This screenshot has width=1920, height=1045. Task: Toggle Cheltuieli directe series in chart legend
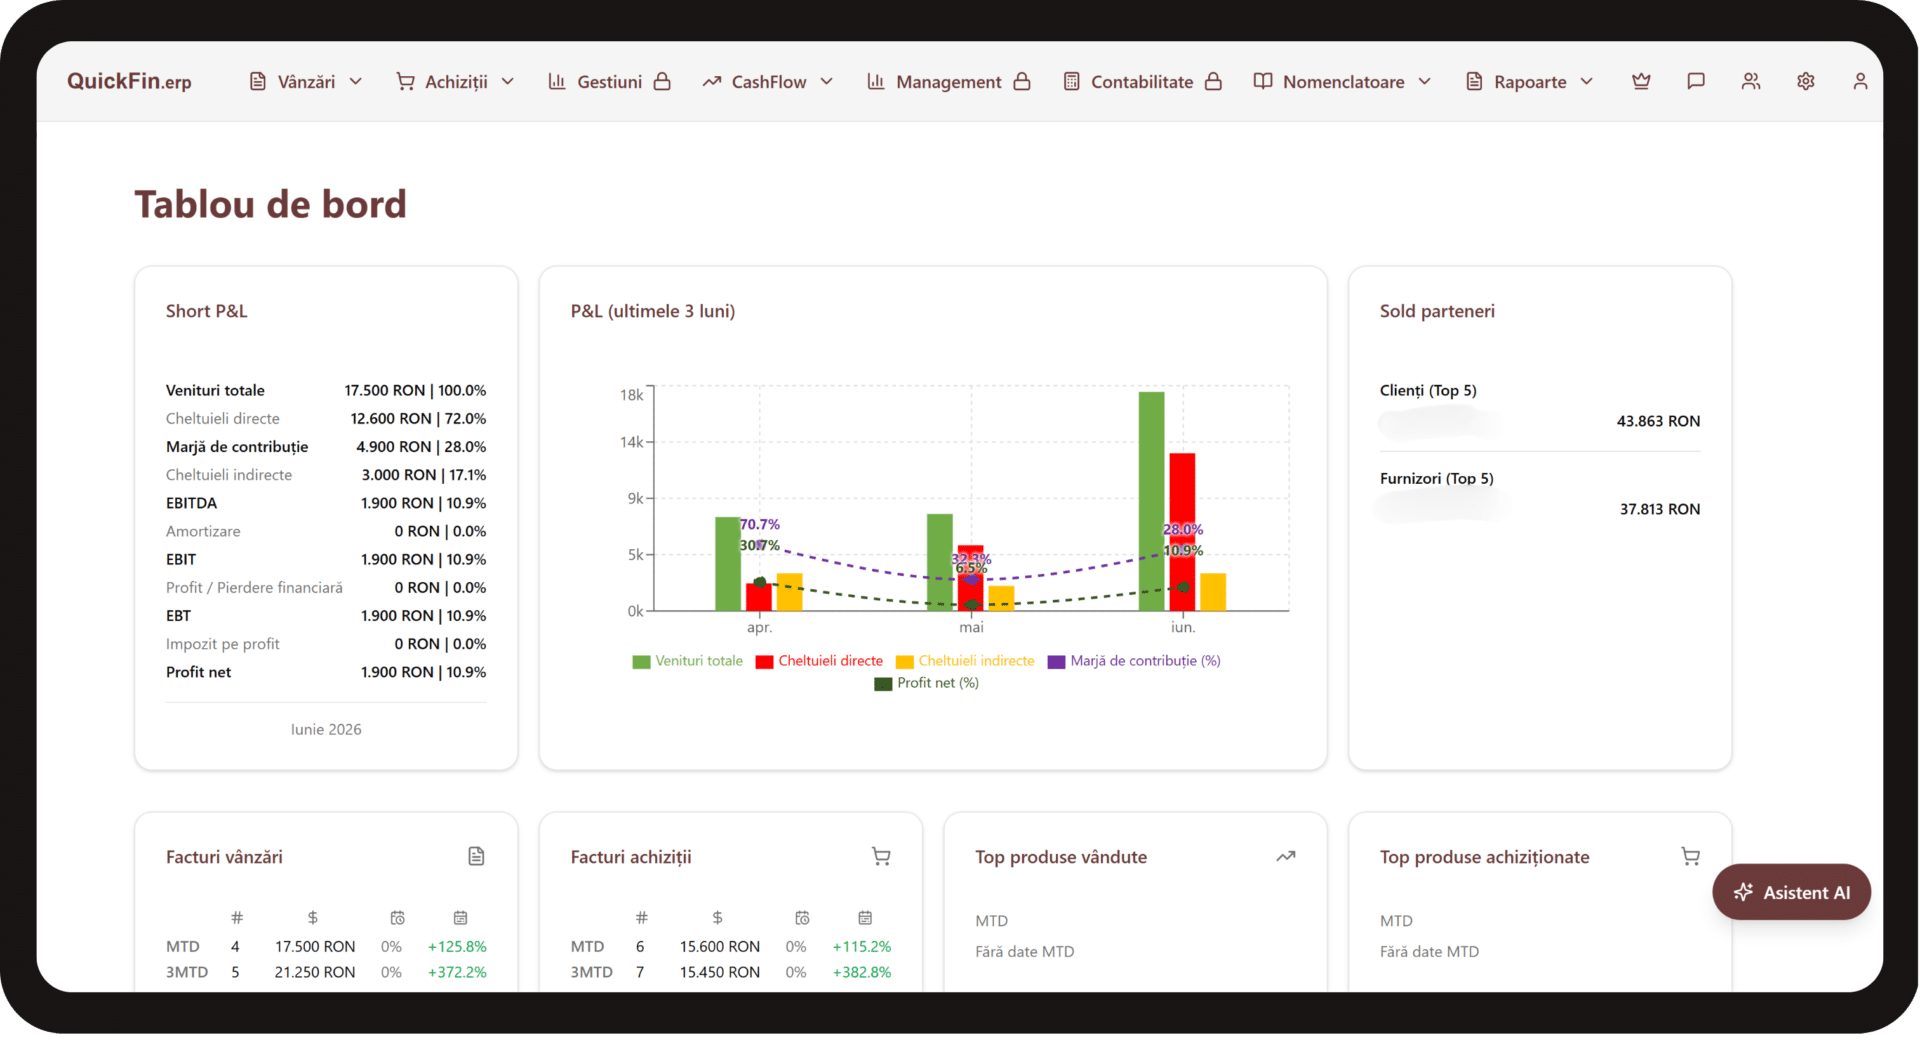(x=820, y=661)
